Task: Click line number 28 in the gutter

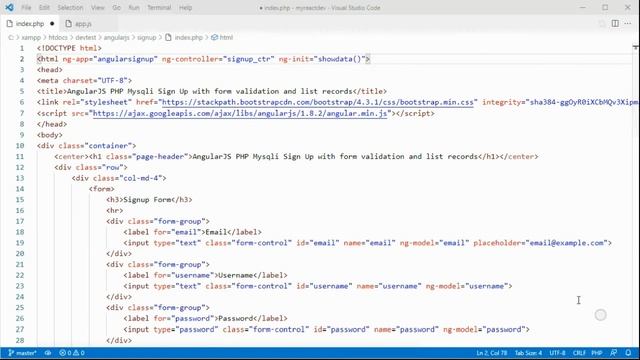Action: (20, 340)
